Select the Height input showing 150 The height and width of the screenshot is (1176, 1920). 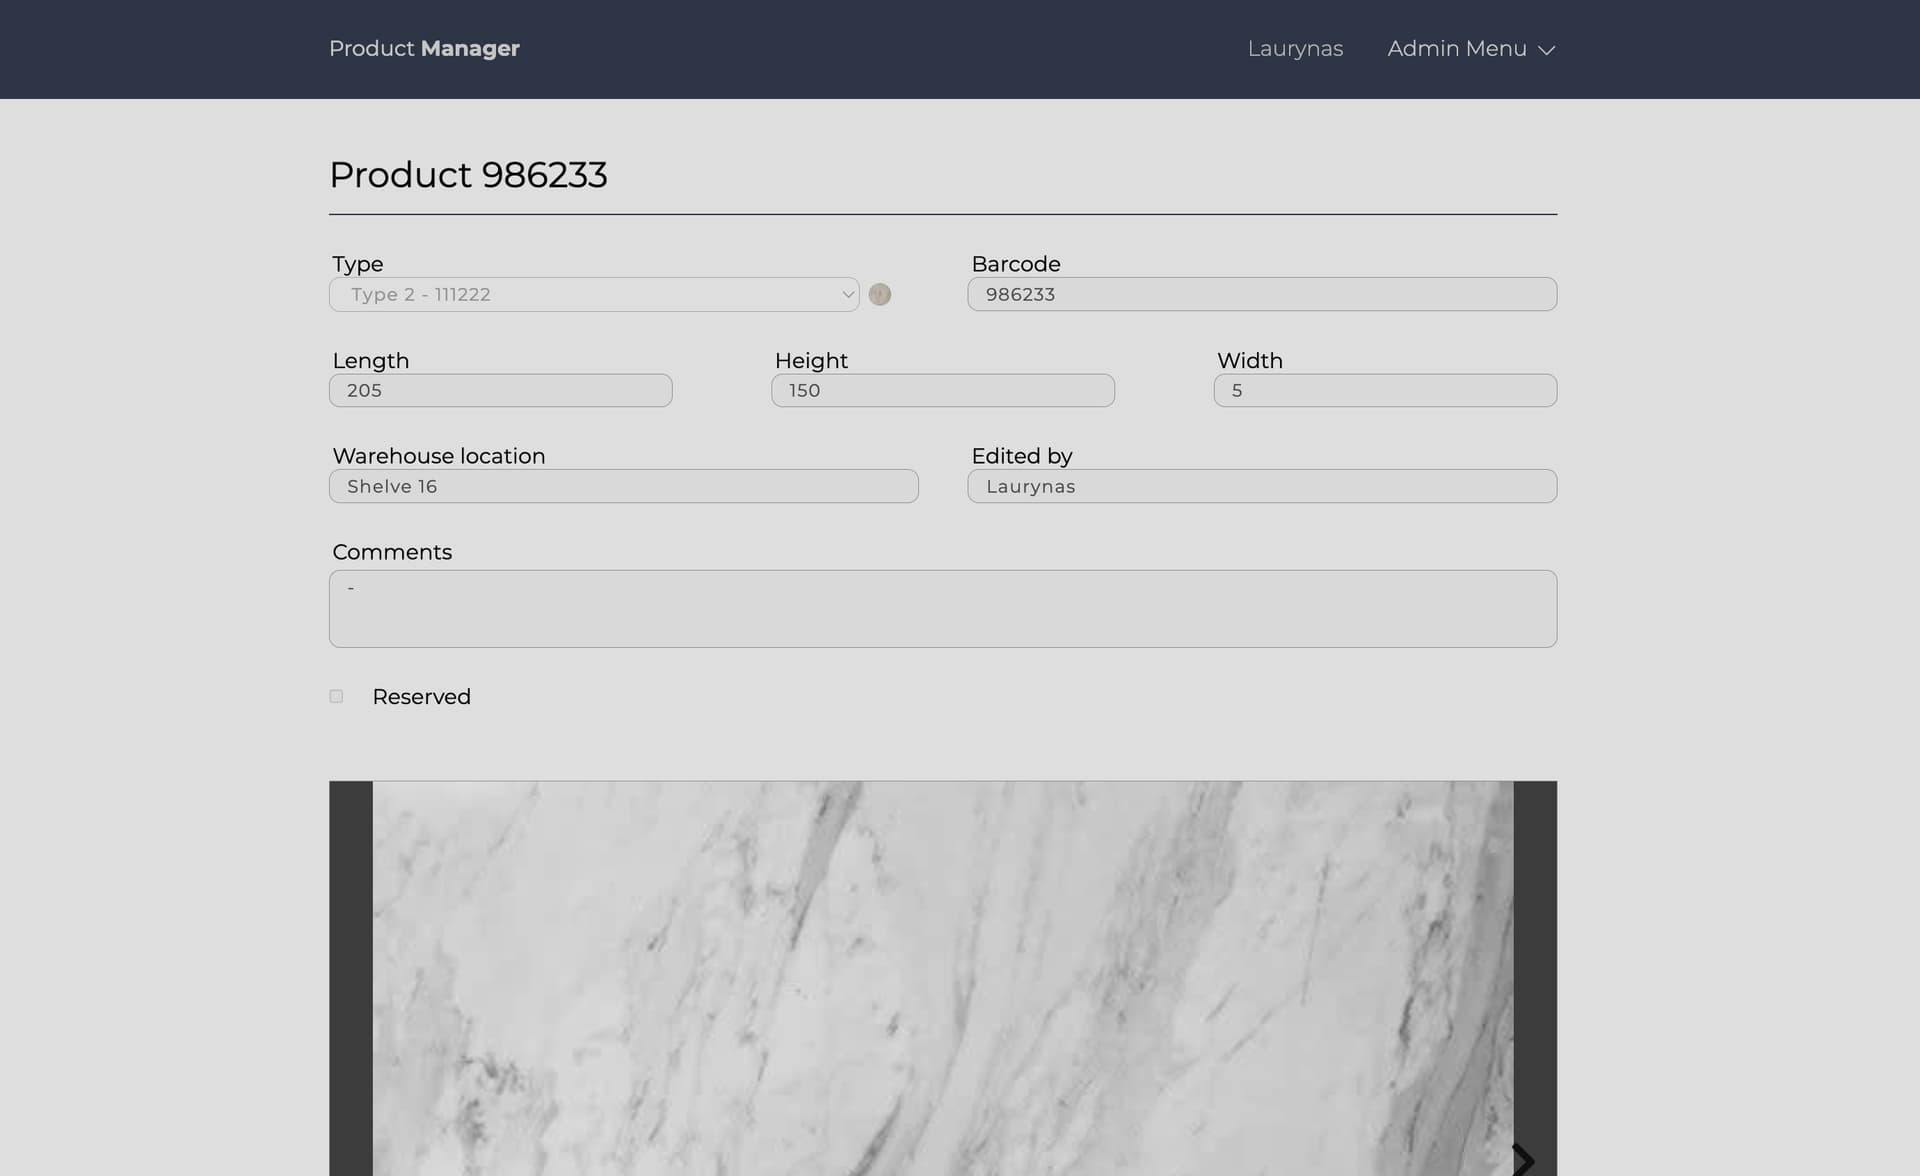tap(942, 391)
